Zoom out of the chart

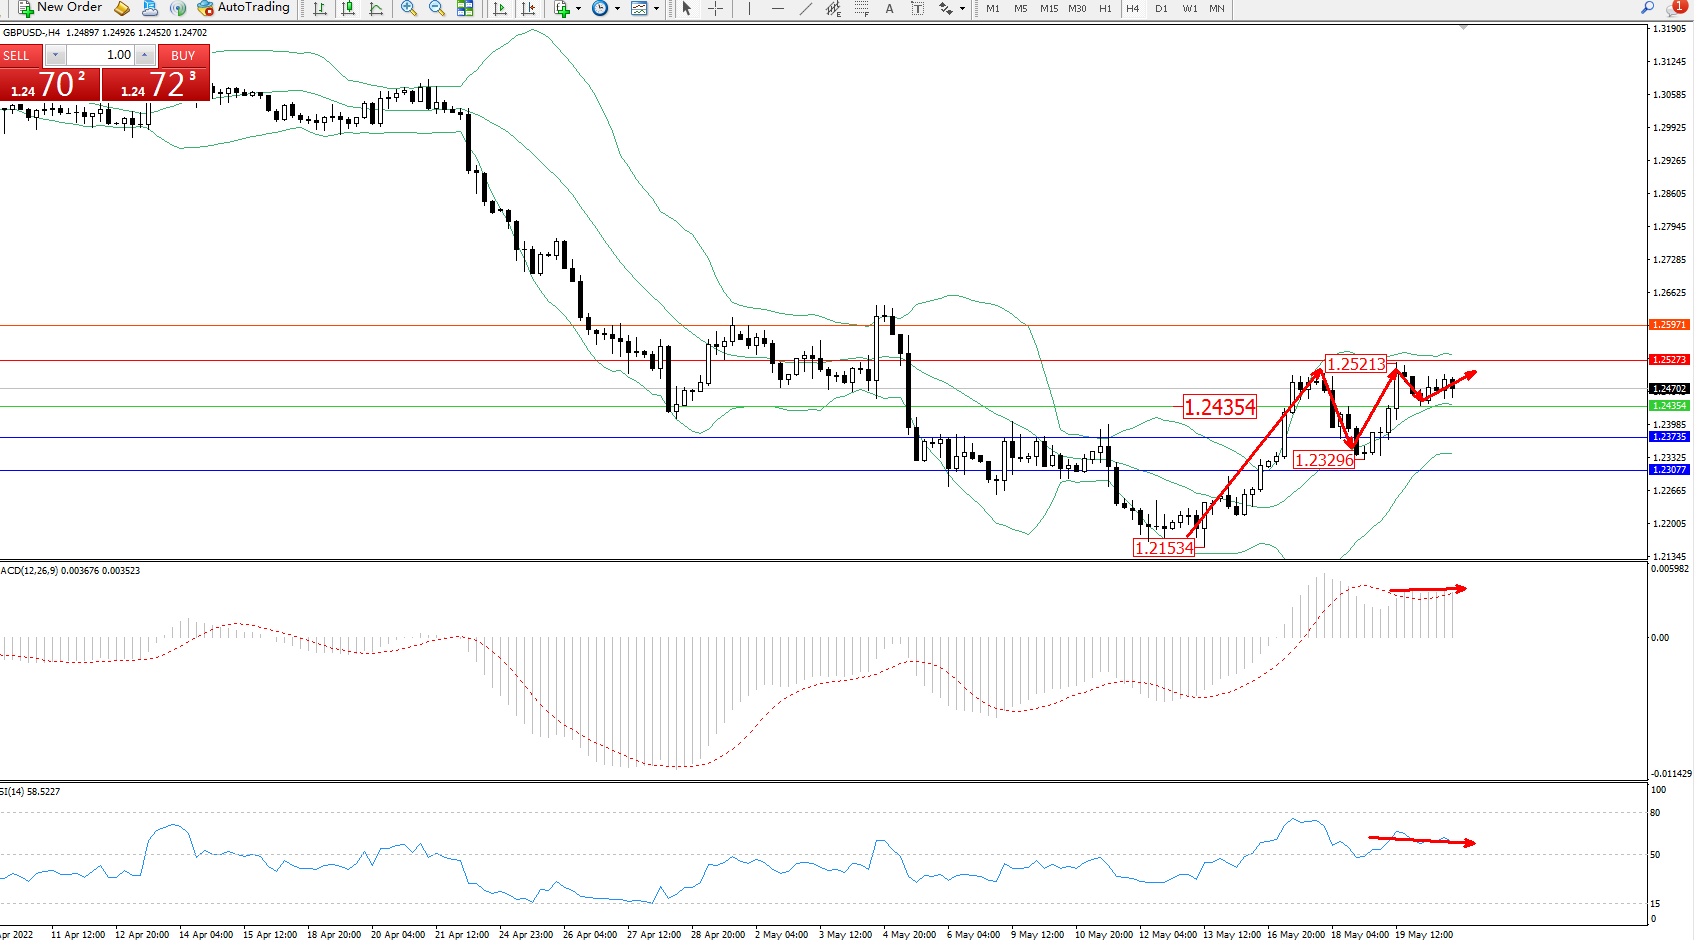pyautogui.click(x=436, y=8)
